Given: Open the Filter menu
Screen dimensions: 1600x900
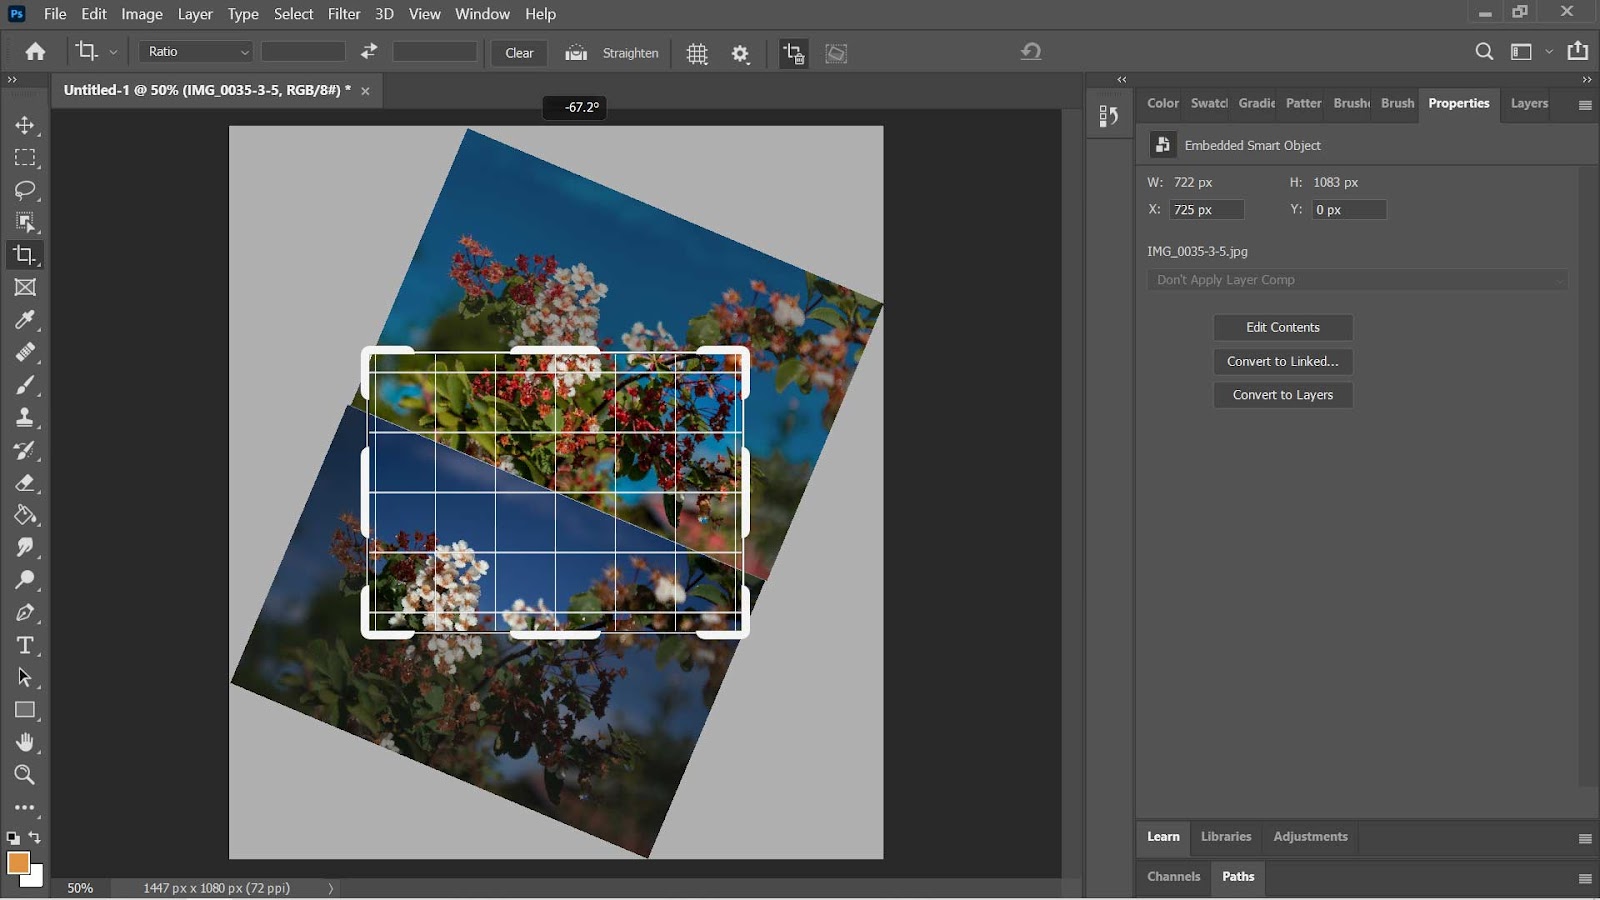Looking at the screenshot, I should [344, 14].
